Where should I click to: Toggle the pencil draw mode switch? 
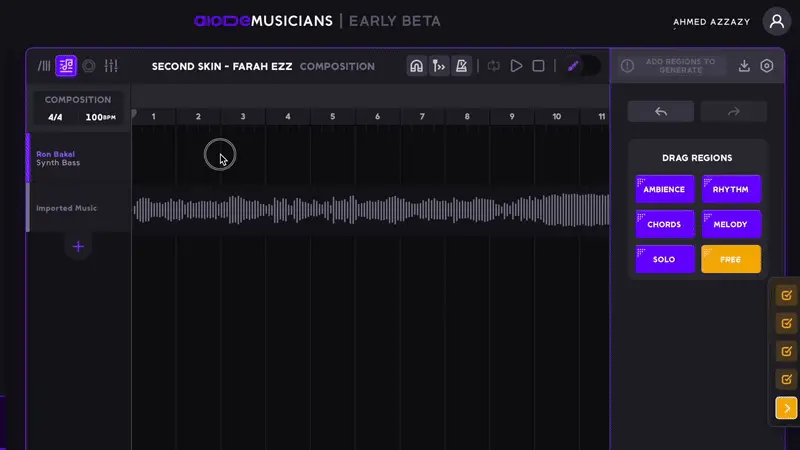581,66
